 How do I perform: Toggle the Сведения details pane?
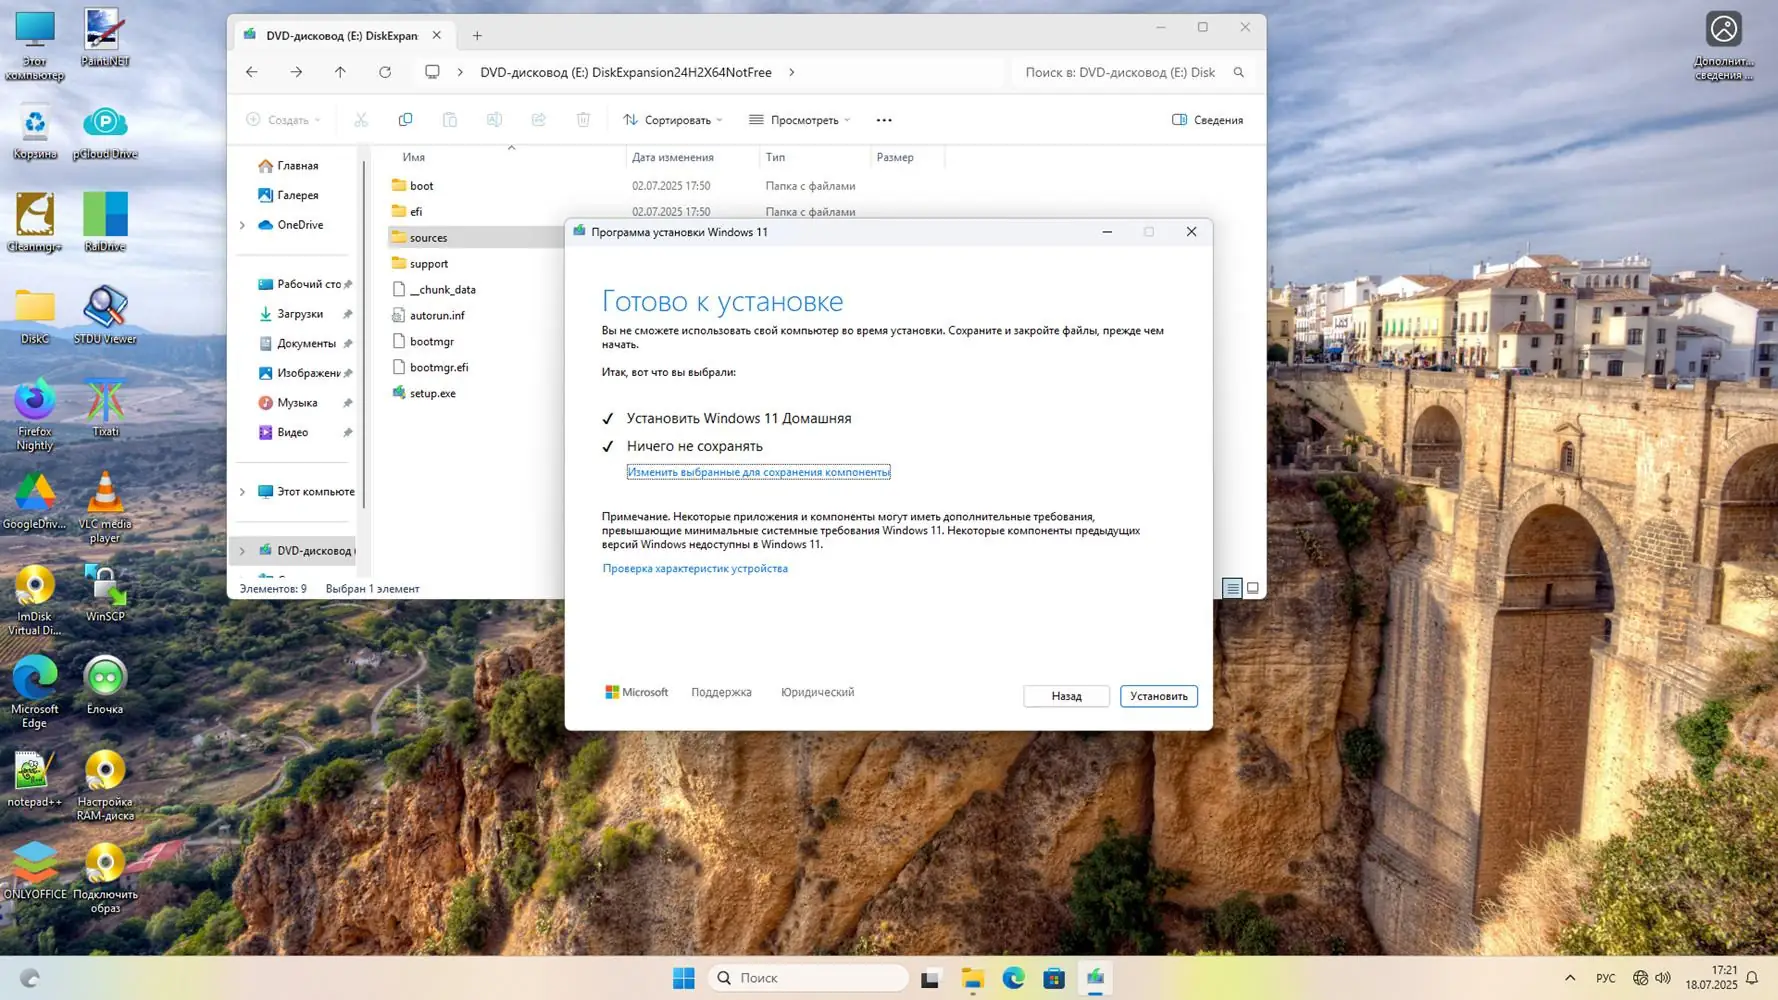pos(1207,120)
